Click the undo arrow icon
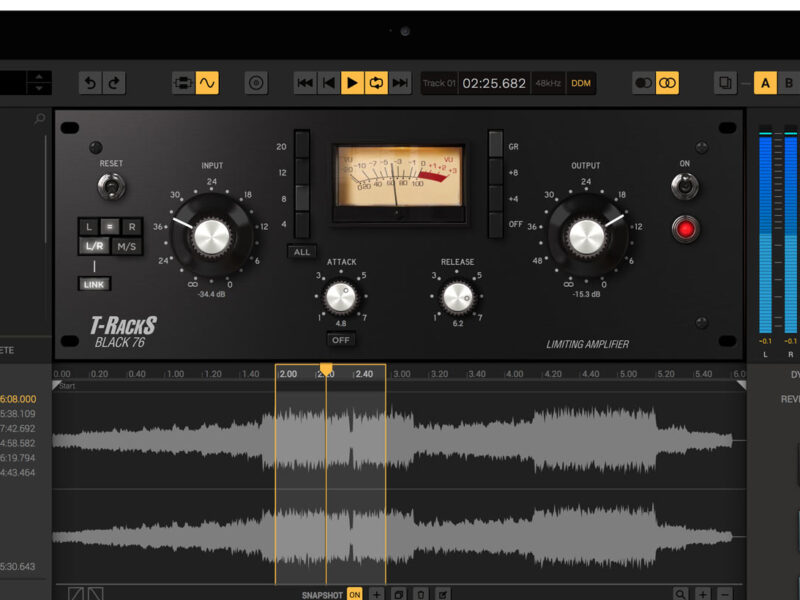This screenshot has width=800, height=600. [x=91, y=83]
